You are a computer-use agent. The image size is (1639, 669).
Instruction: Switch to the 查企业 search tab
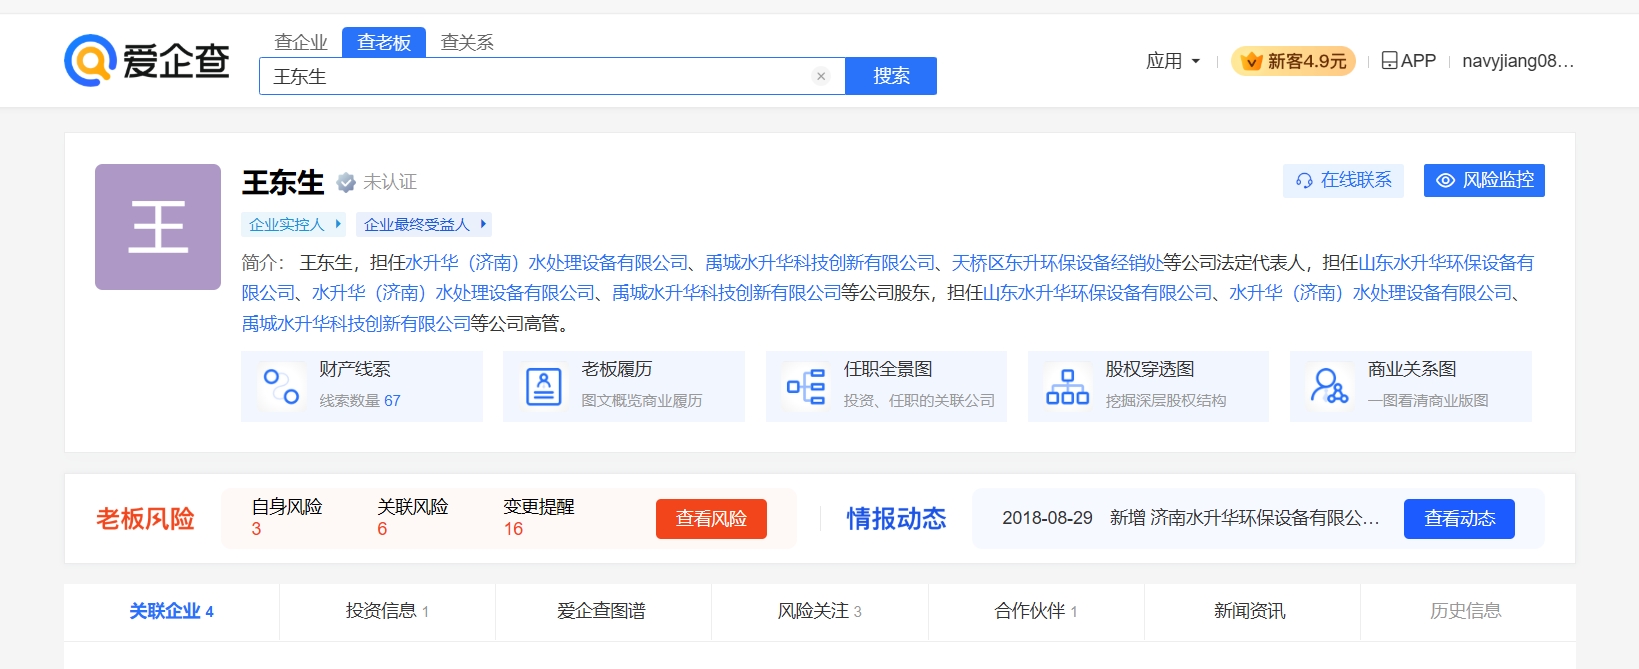point(301,42)
